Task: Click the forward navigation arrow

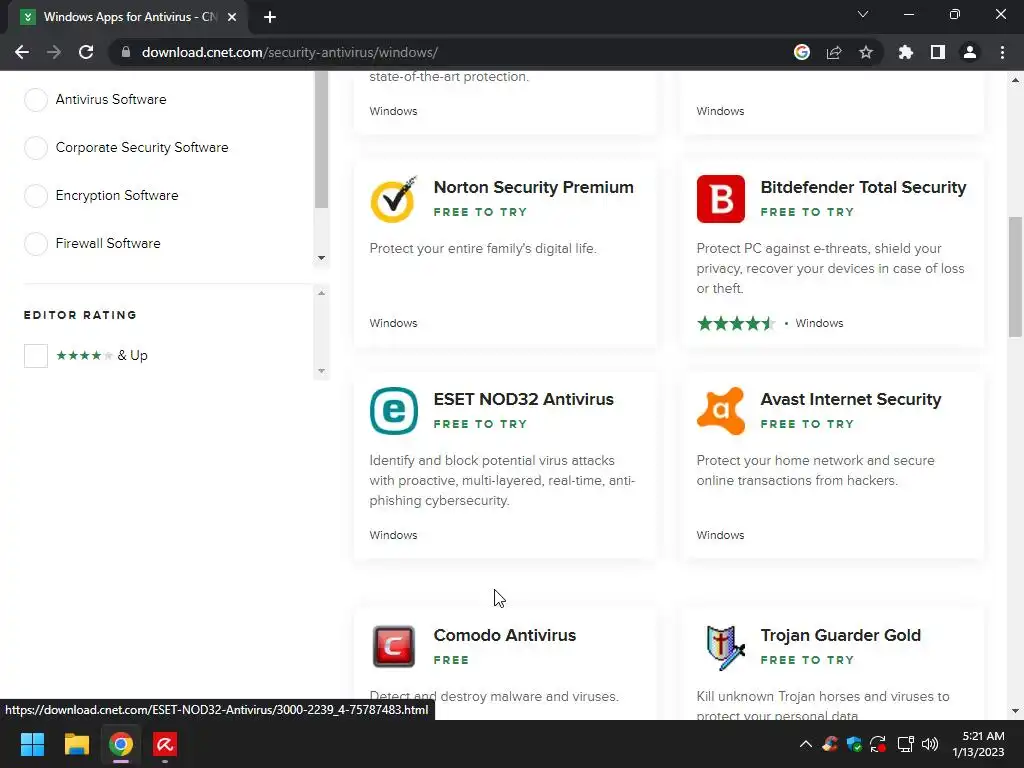Action: tap(54, 52)
